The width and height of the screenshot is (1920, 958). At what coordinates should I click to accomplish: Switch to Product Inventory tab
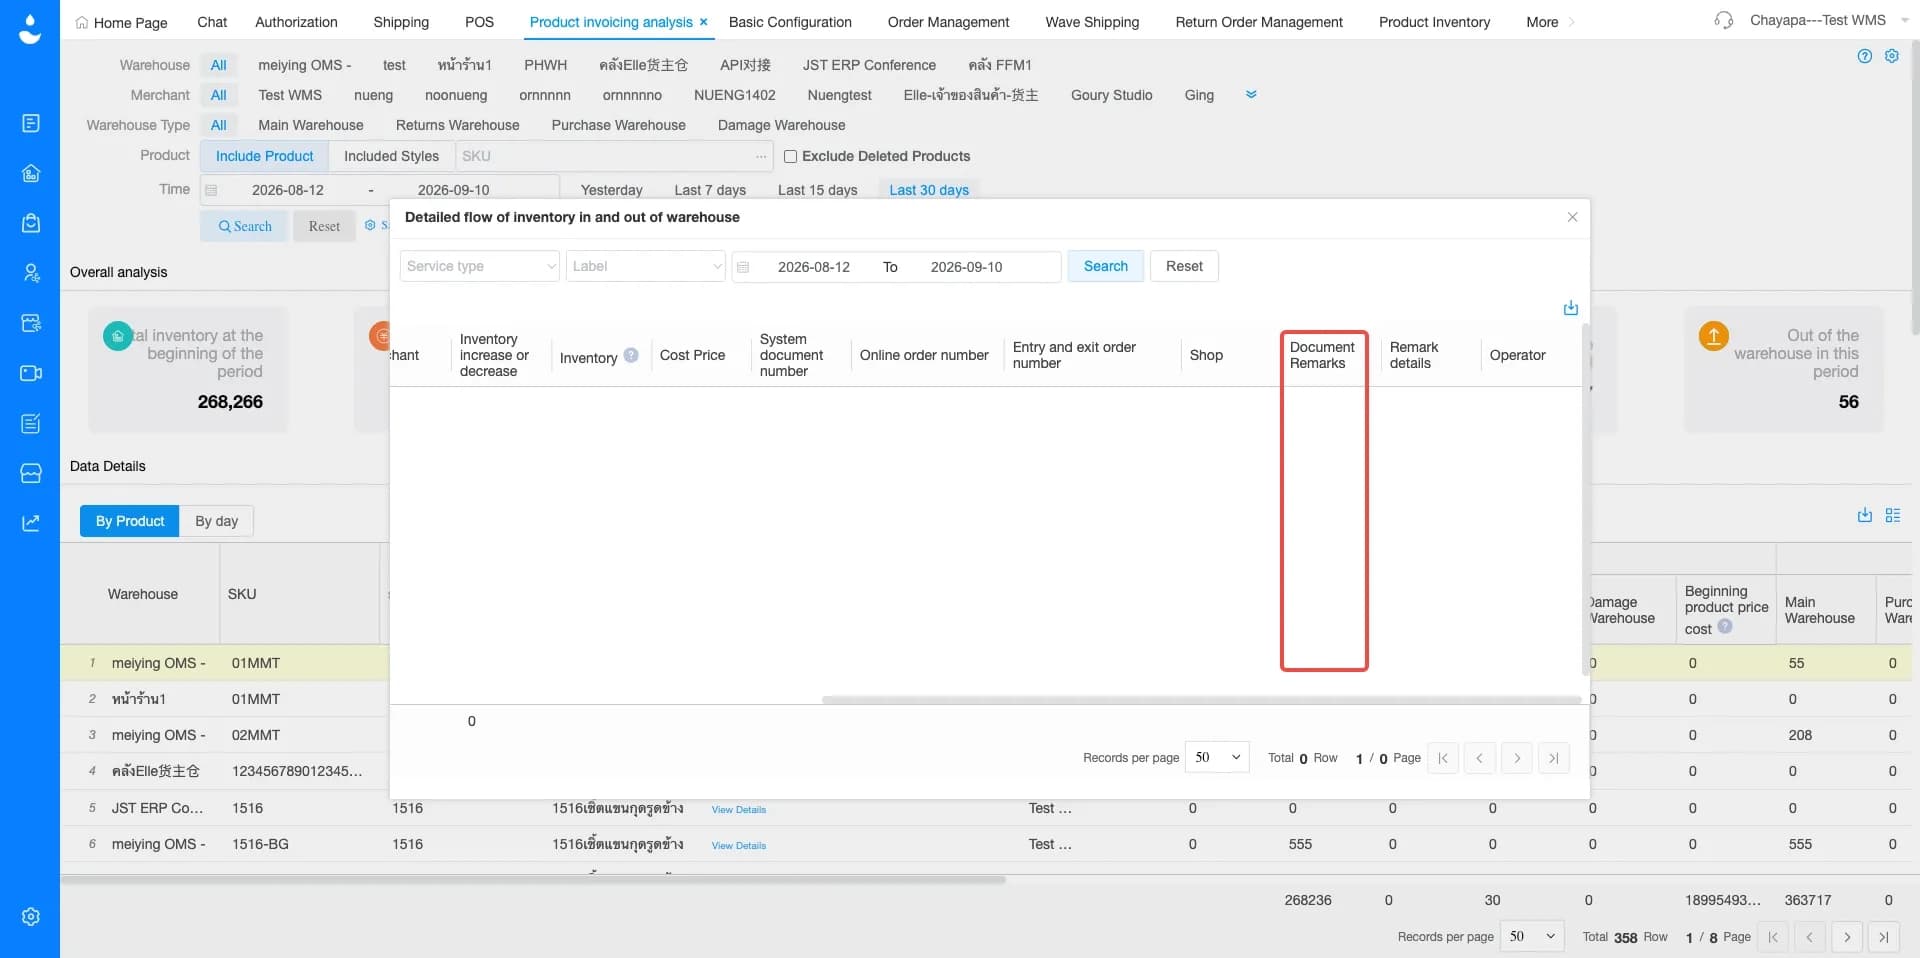(x=1434, y=22)
